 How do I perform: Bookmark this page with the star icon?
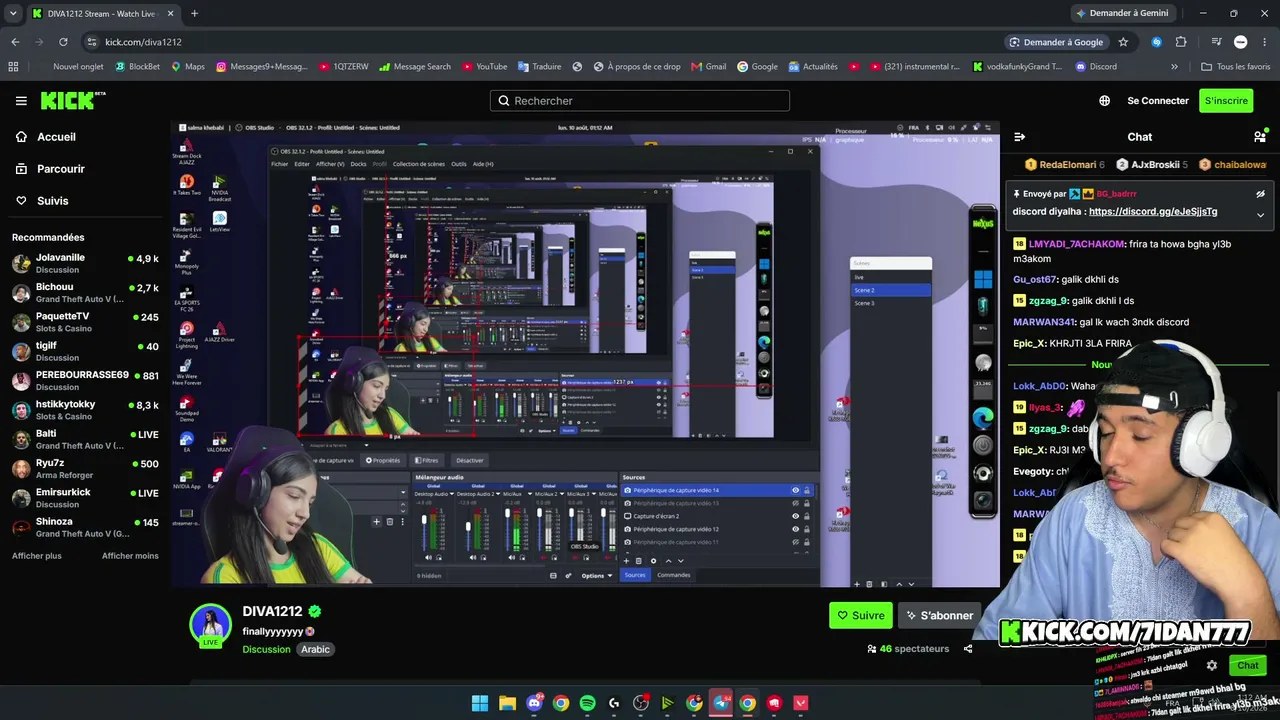(x=1123, y=42)
